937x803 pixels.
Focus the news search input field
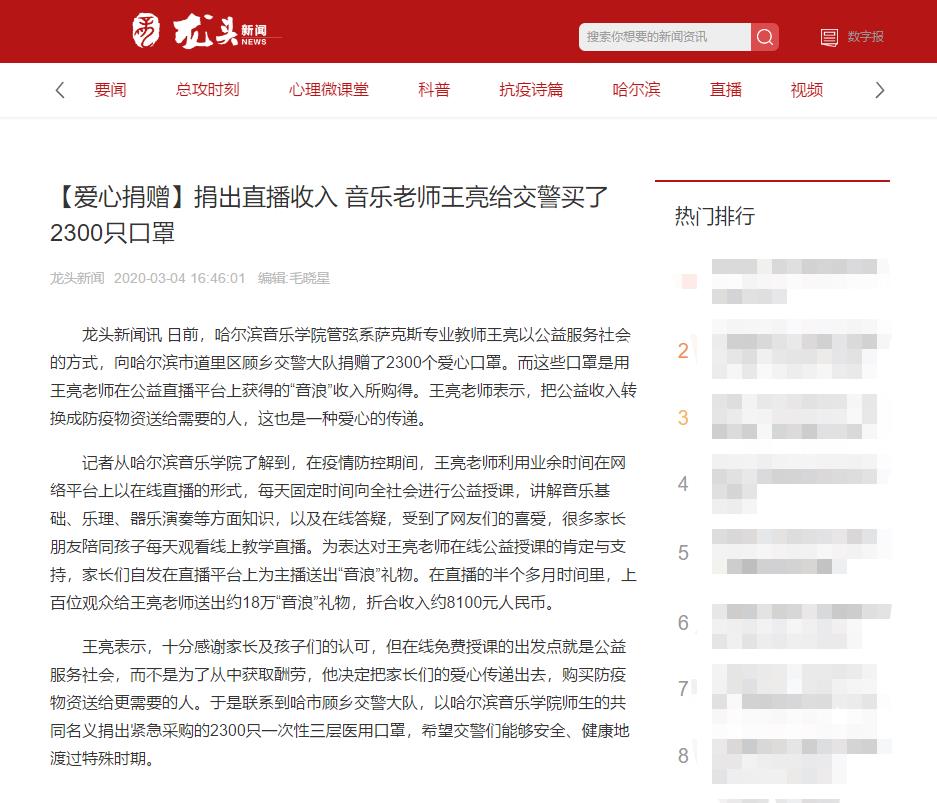point(664,37)
